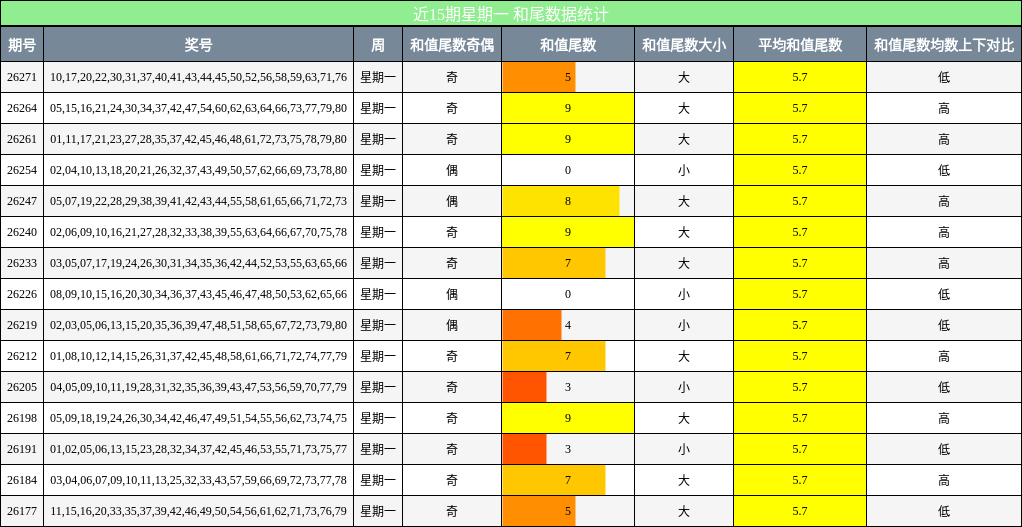The width and height of the screenshot is (1022, 527).
Task: Select period number 26247
Action: (22, 201)
